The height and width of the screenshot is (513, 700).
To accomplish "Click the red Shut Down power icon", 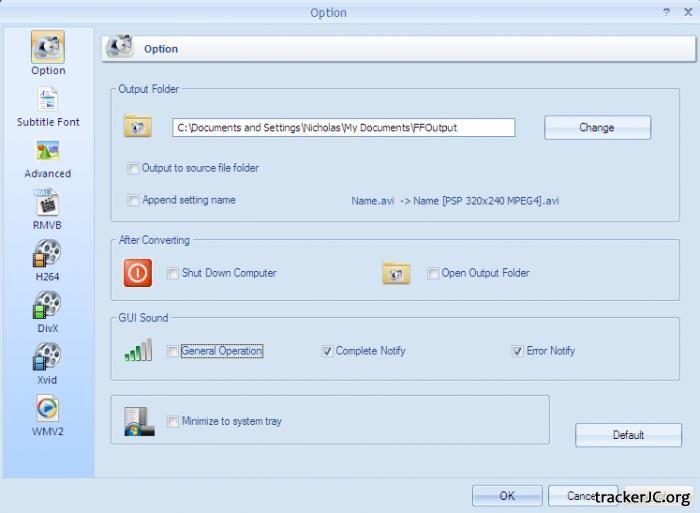I will pos(138,273).
